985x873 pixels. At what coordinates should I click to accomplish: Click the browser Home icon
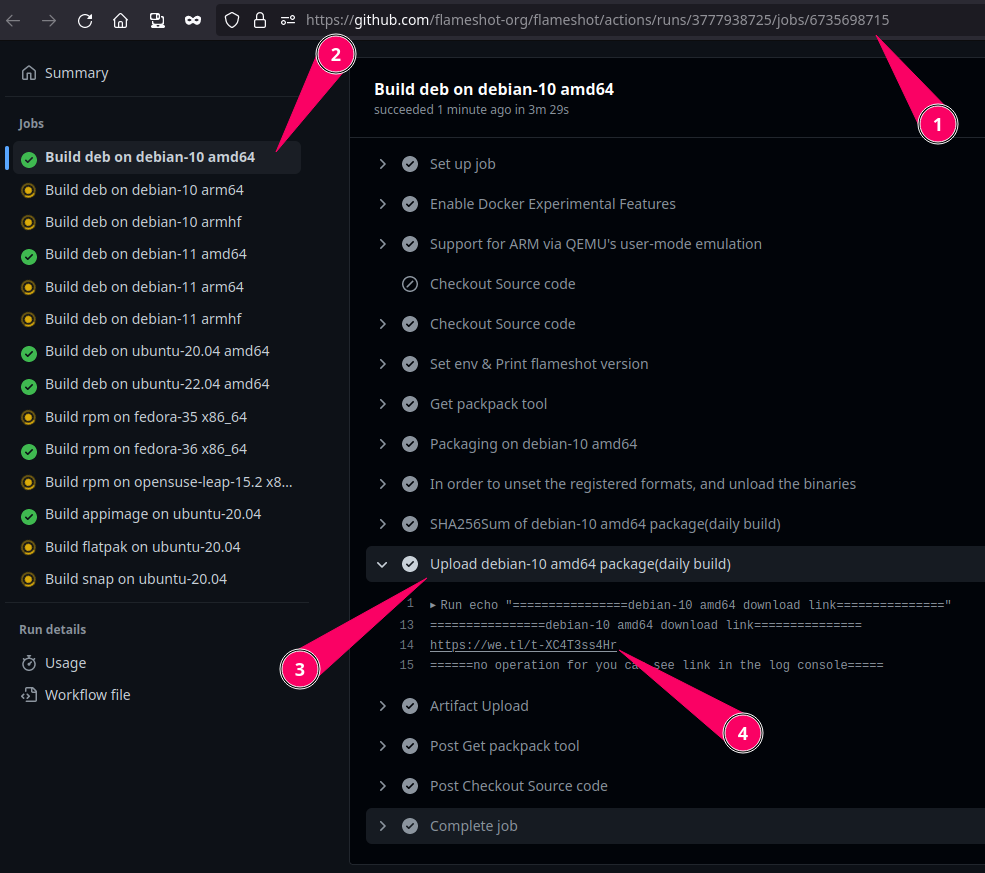pos(120,20)
